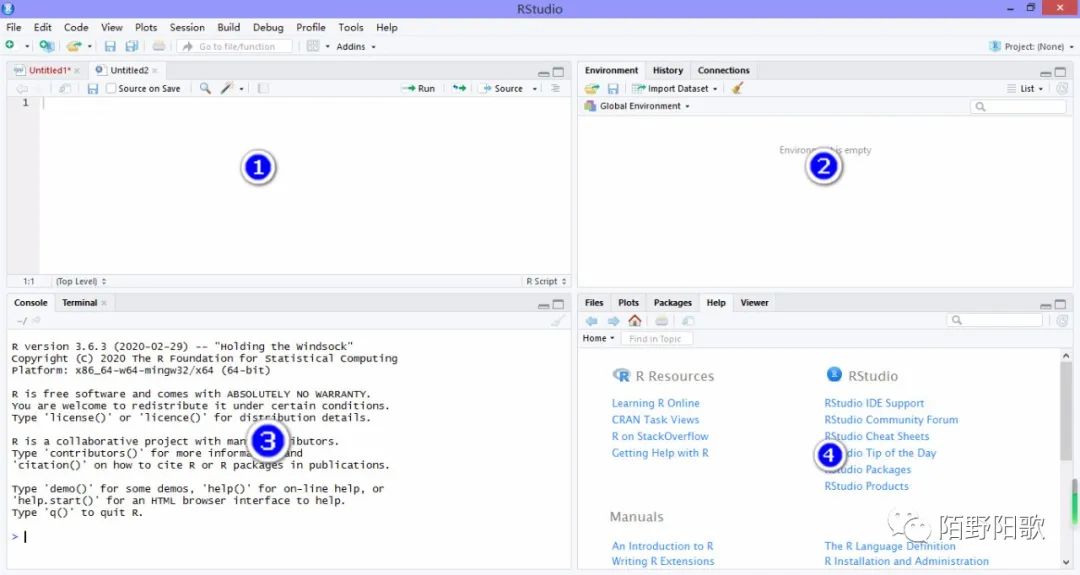Click the New File plus icon
Screen dimensions: 1080x575
click(10, 45)
